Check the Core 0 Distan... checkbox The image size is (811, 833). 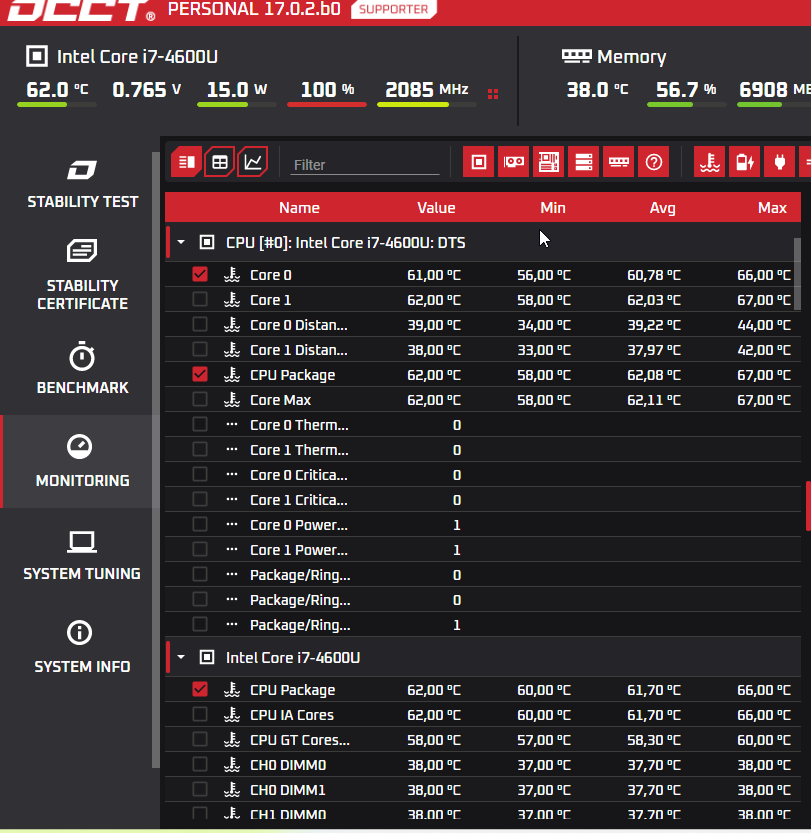(200, 324)
